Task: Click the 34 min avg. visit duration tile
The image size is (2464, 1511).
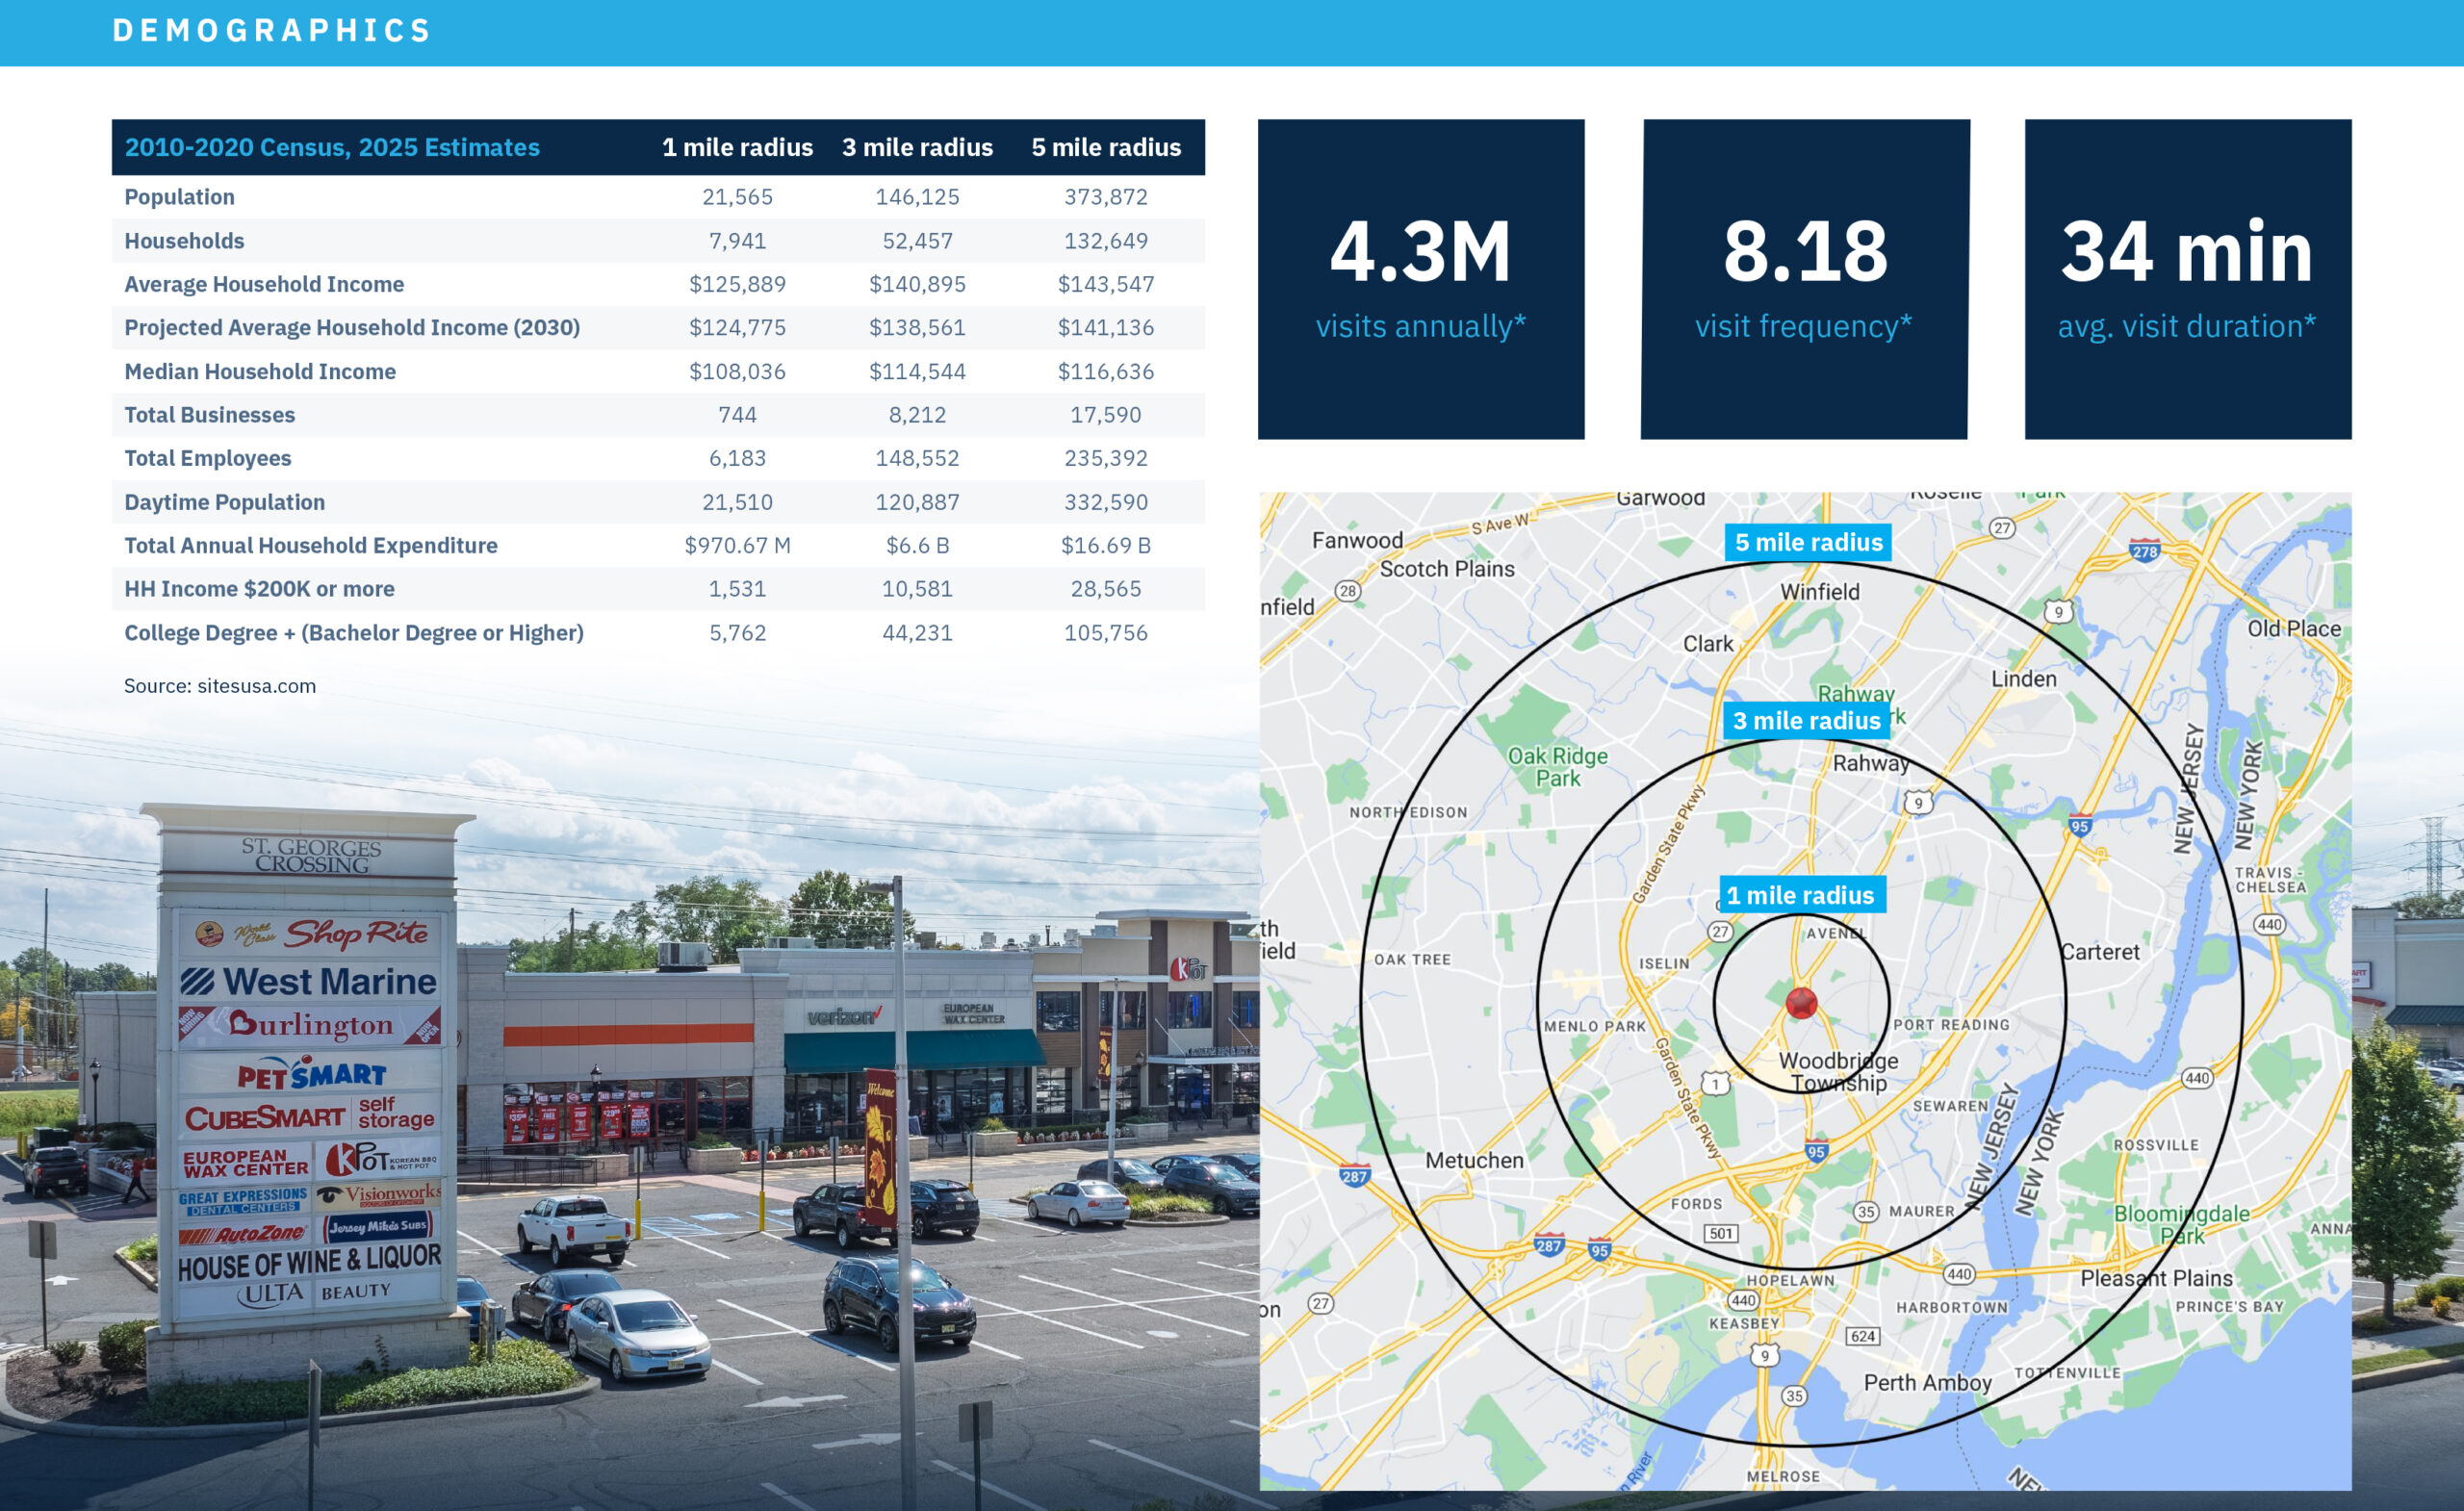Action: click(x=2187, y=279)
